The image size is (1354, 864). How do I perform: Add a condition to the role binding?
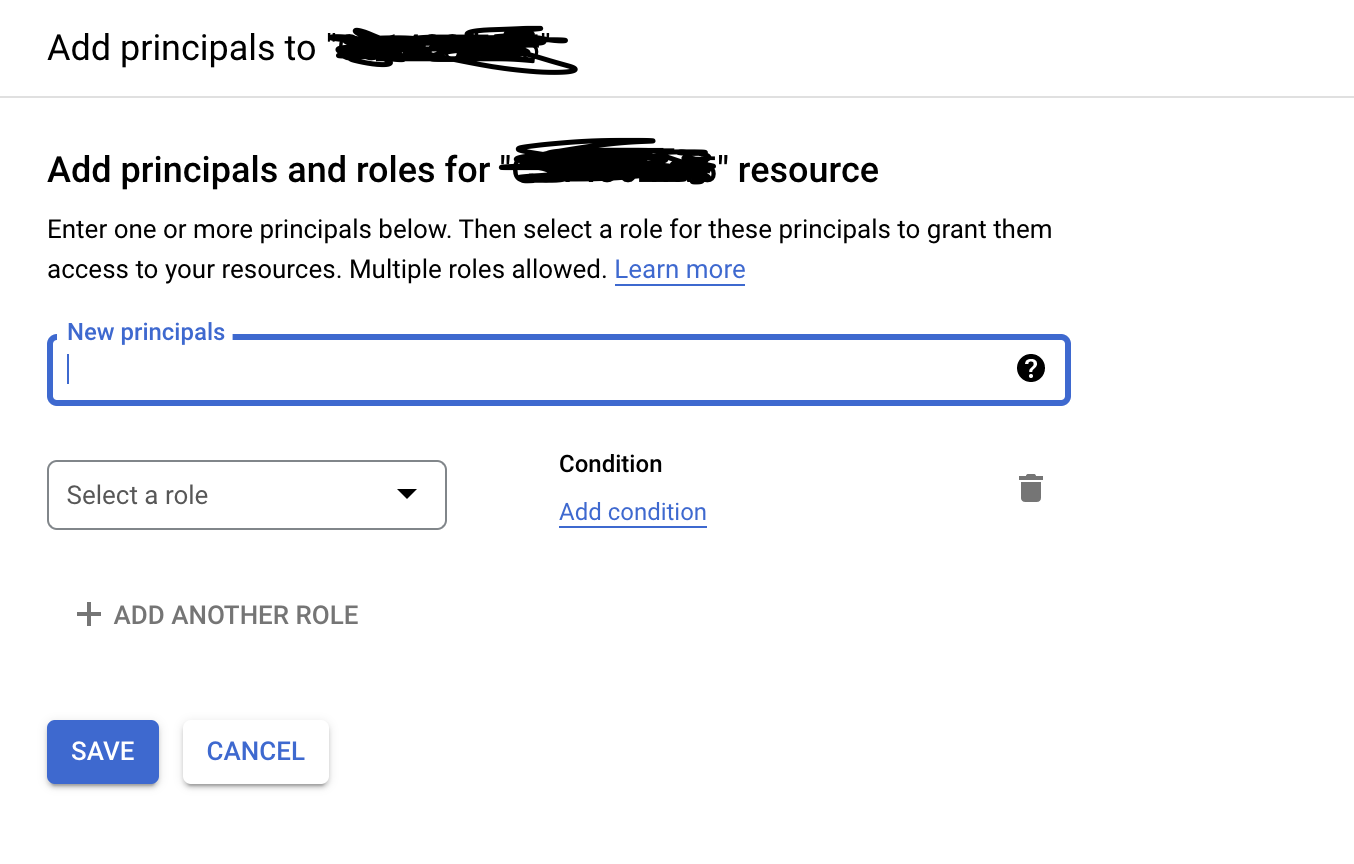point(632,512)
